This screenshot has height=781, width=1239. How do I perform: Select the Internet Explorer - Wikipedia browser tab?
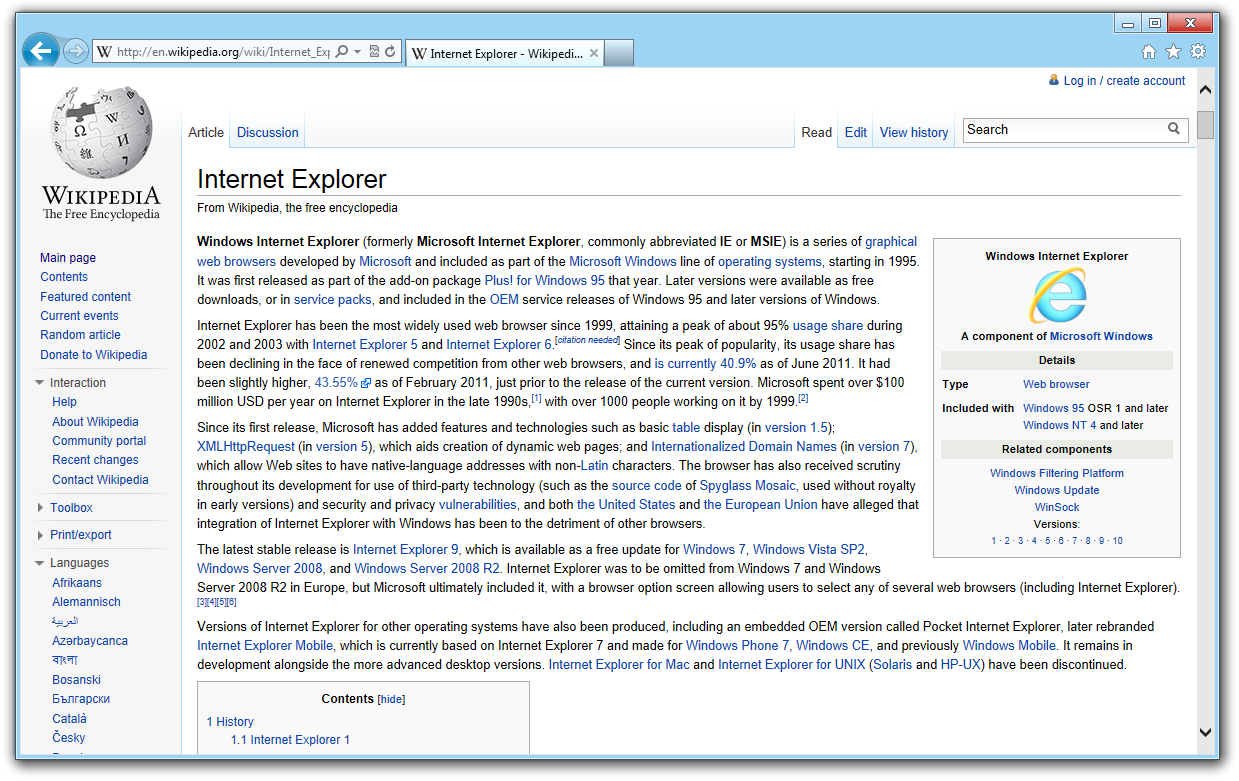coord(505,54)
